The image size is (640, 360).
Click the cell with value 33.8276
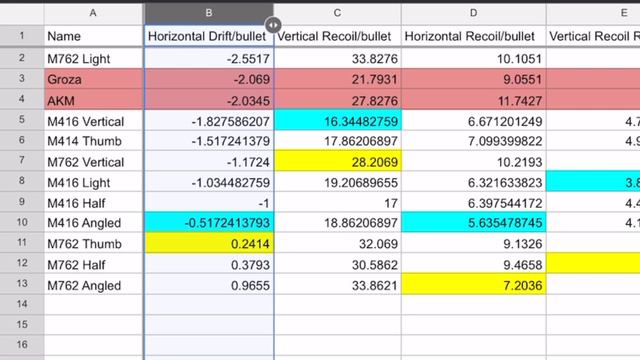338,59
